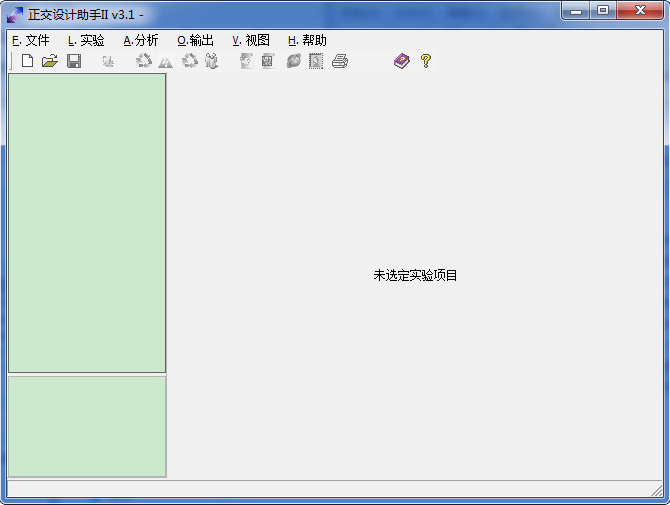Click the grayed triangle warning icon
The width and height of the screenshot is (670, 505).
(x=165, y=61)
